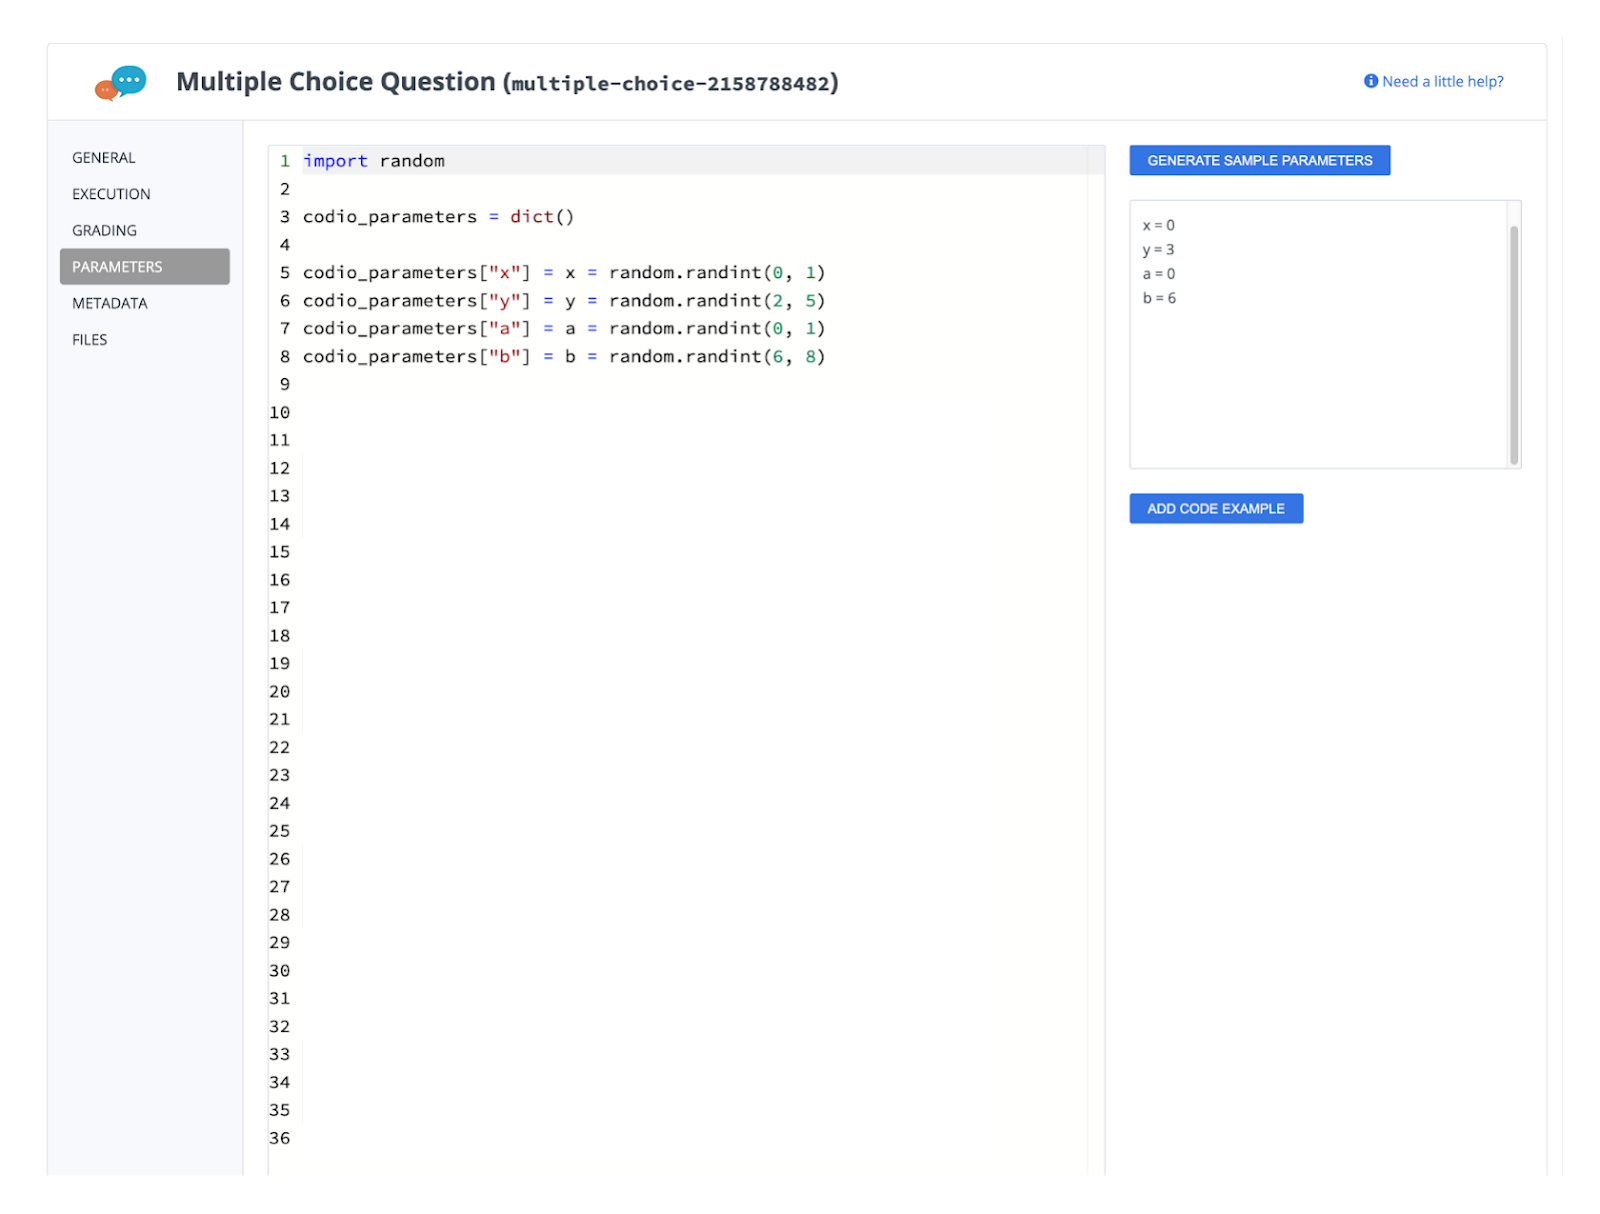The height and width of the screenshot is (1214, 1600).
Task: Click the blue info icon beside help link
Action: point(1369,81)
